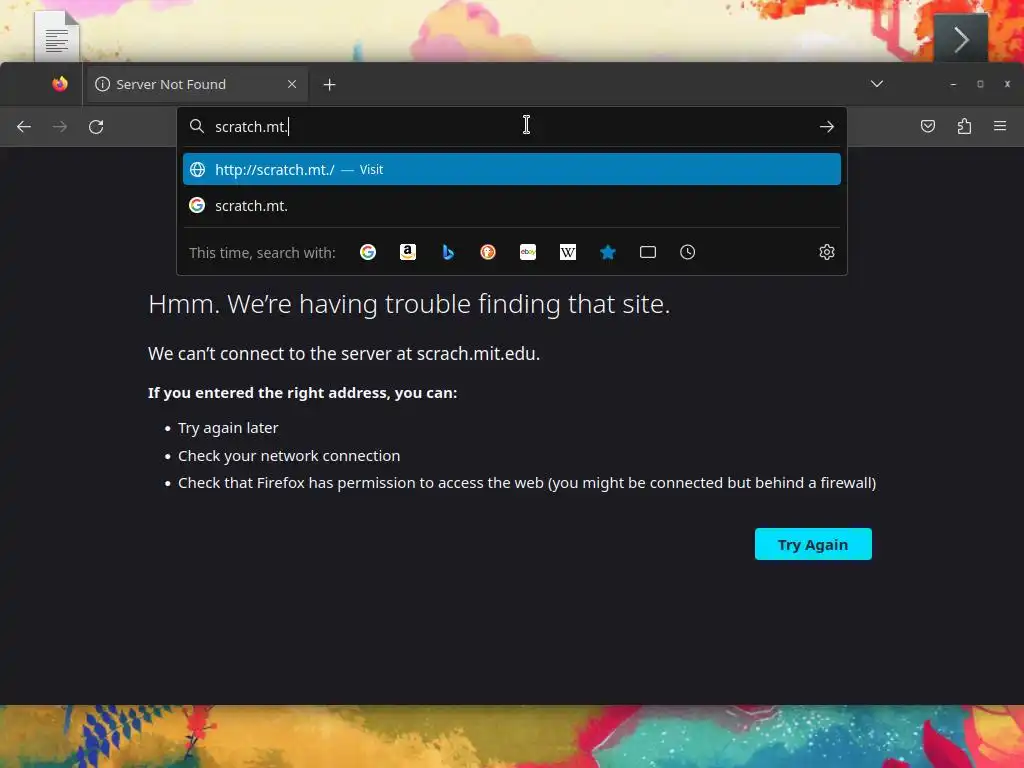Click the forward navigation arrow
Viewport: 1024px width, 768px height.
point(60,127)
